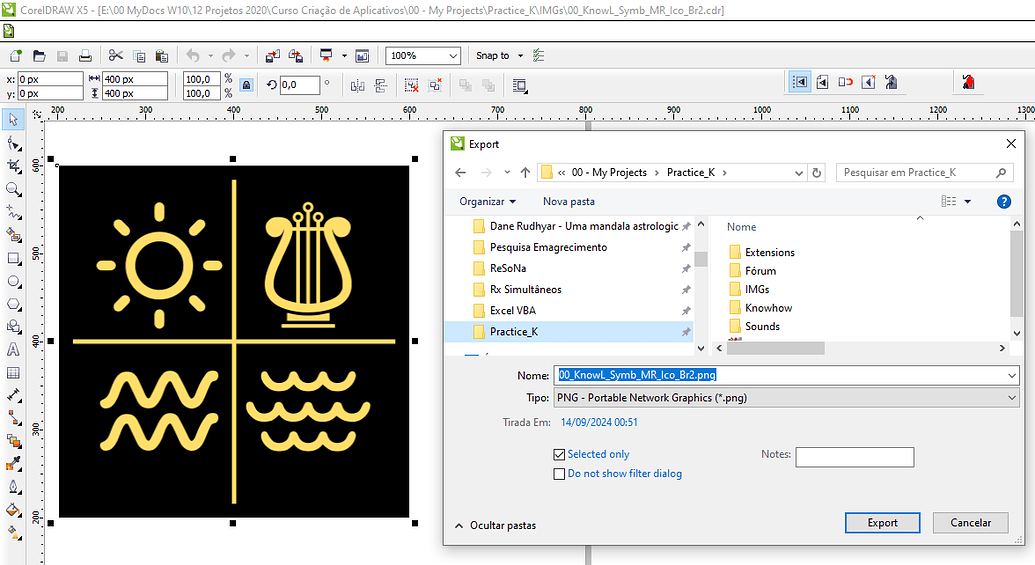The image size is (1035, 565).
Task: Open the Options checklist icon
Action: (x=539, y=55)
